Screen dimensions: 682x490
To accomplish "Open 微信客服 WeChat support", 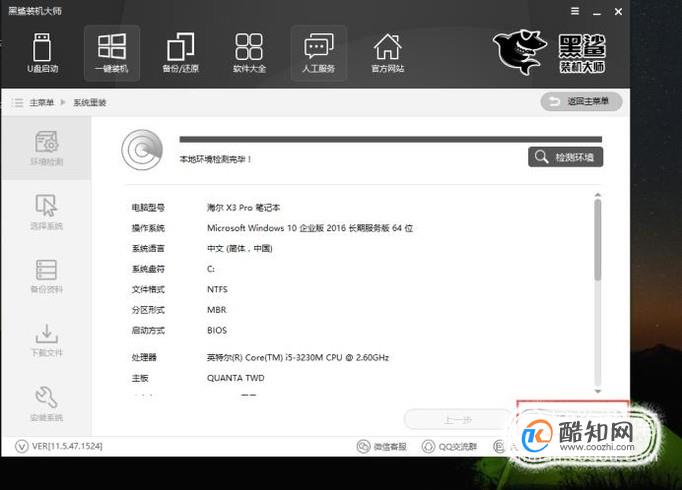I will (381, 447).
